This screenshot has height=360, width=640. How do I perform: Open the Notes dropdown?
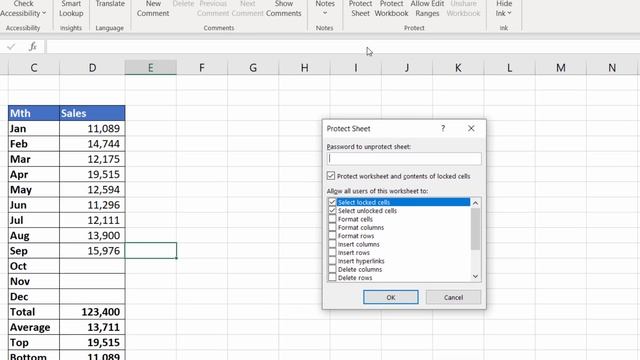pyautogui.click(x=325, y=9)
